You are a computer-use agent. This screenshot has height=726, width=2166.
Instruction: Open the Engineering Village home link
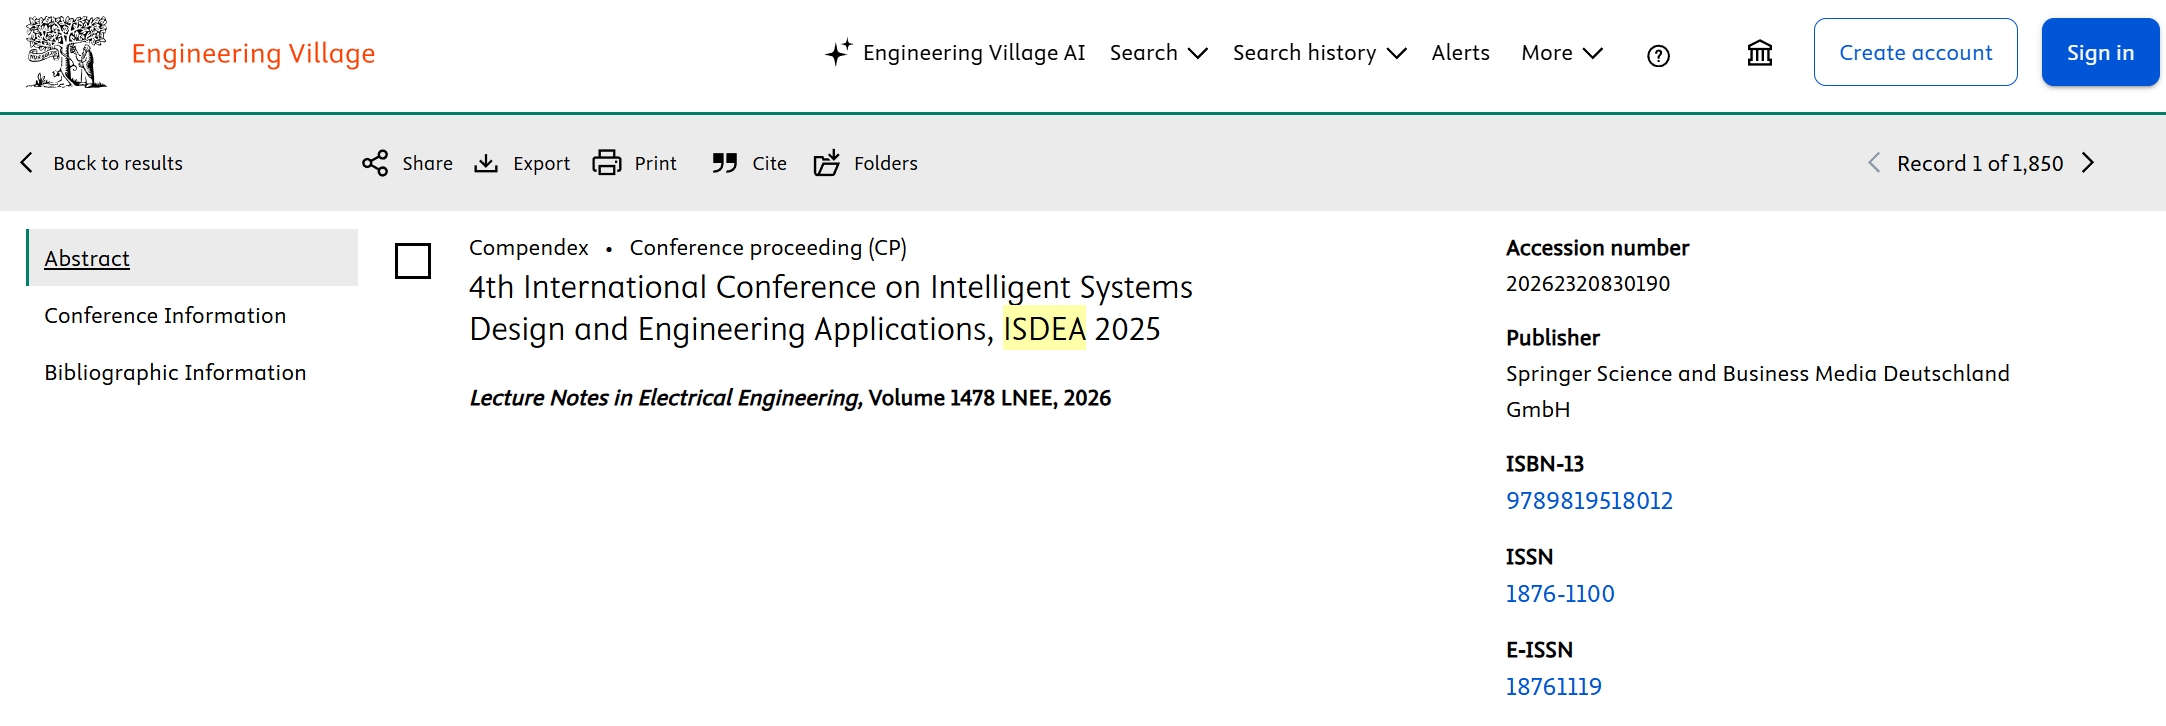(254, 53)
